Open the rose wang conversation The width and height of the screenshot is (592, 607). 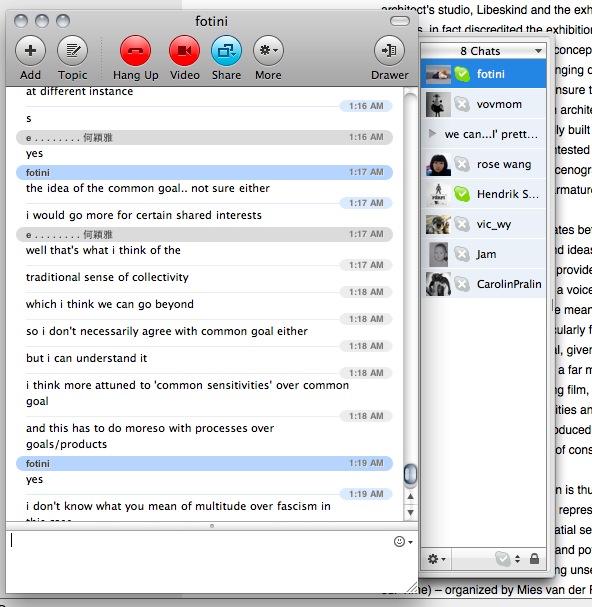pyautogui.click(x=483, y=164)
